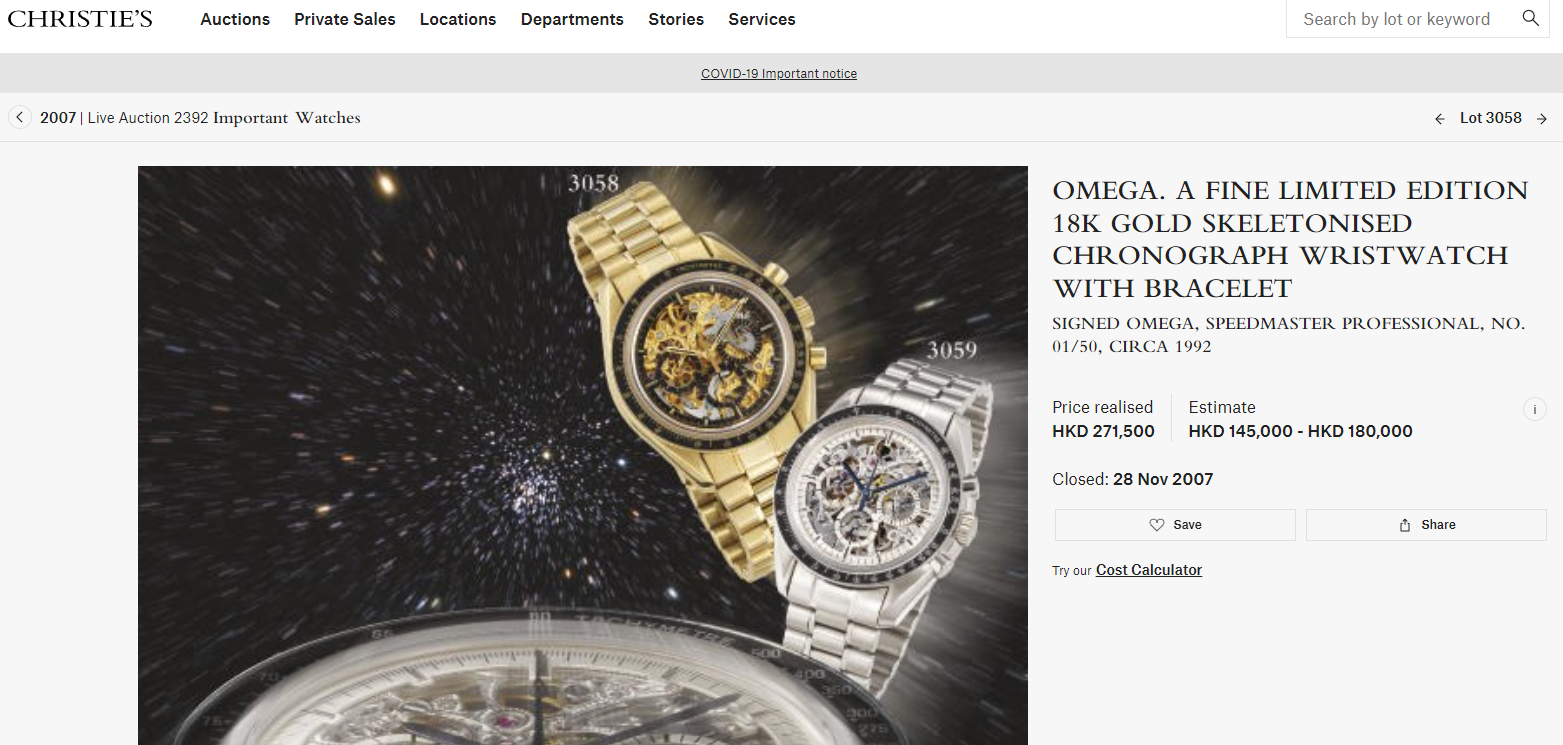Open the Stories section
The image size is (1563, 745).
[676, 19]
